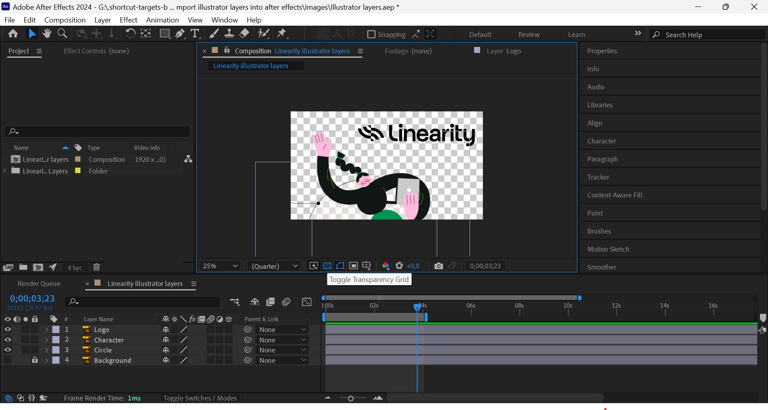Unlock the Background layer lock toggle
Viewport: 768px width, 410px height.
34,360
